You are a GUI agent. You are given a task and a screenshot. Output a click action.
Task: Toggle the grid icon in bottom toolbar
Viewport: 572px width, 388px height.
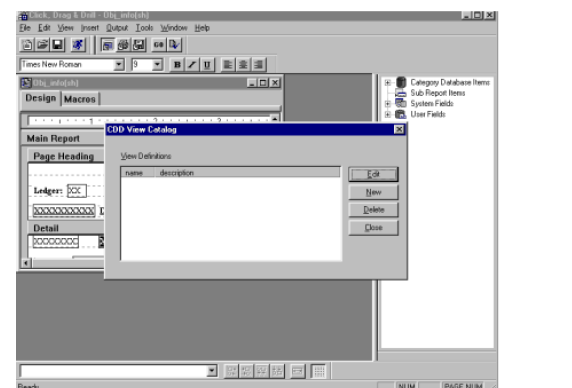pyautogui.click(x=319, y=371)
